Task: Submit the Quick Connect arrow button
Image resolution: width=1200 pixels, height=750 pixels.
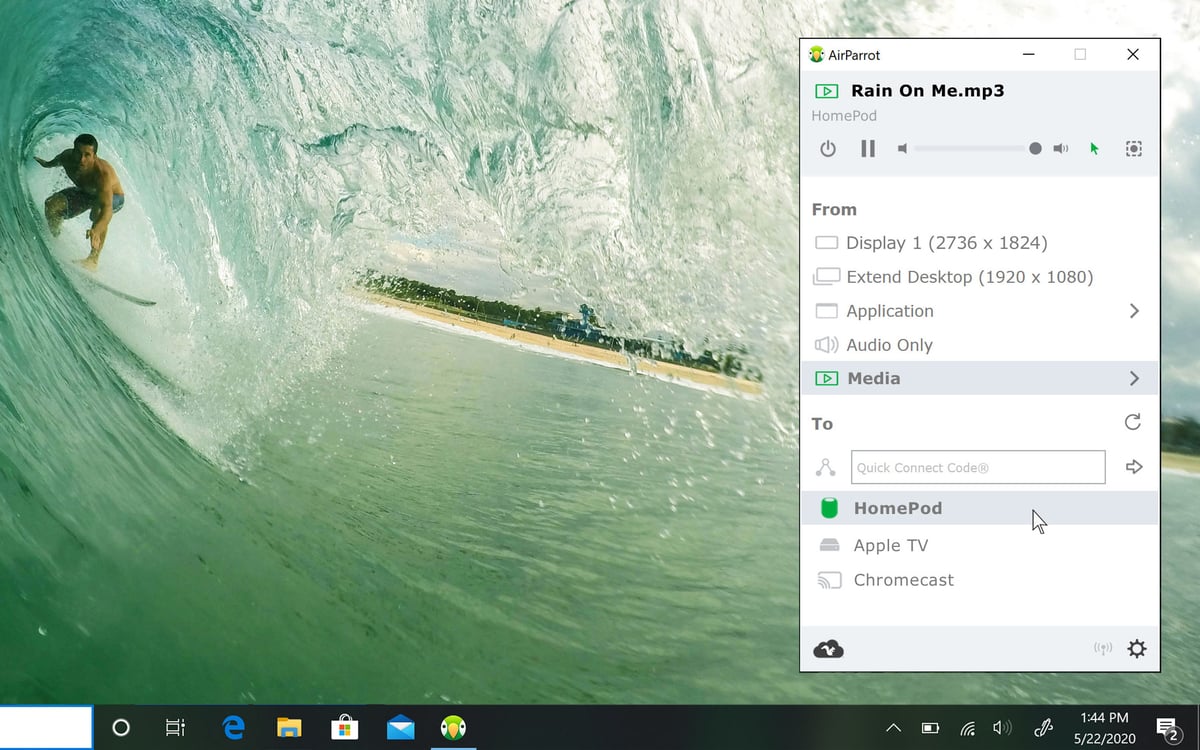Action: tap(1134, 467)
